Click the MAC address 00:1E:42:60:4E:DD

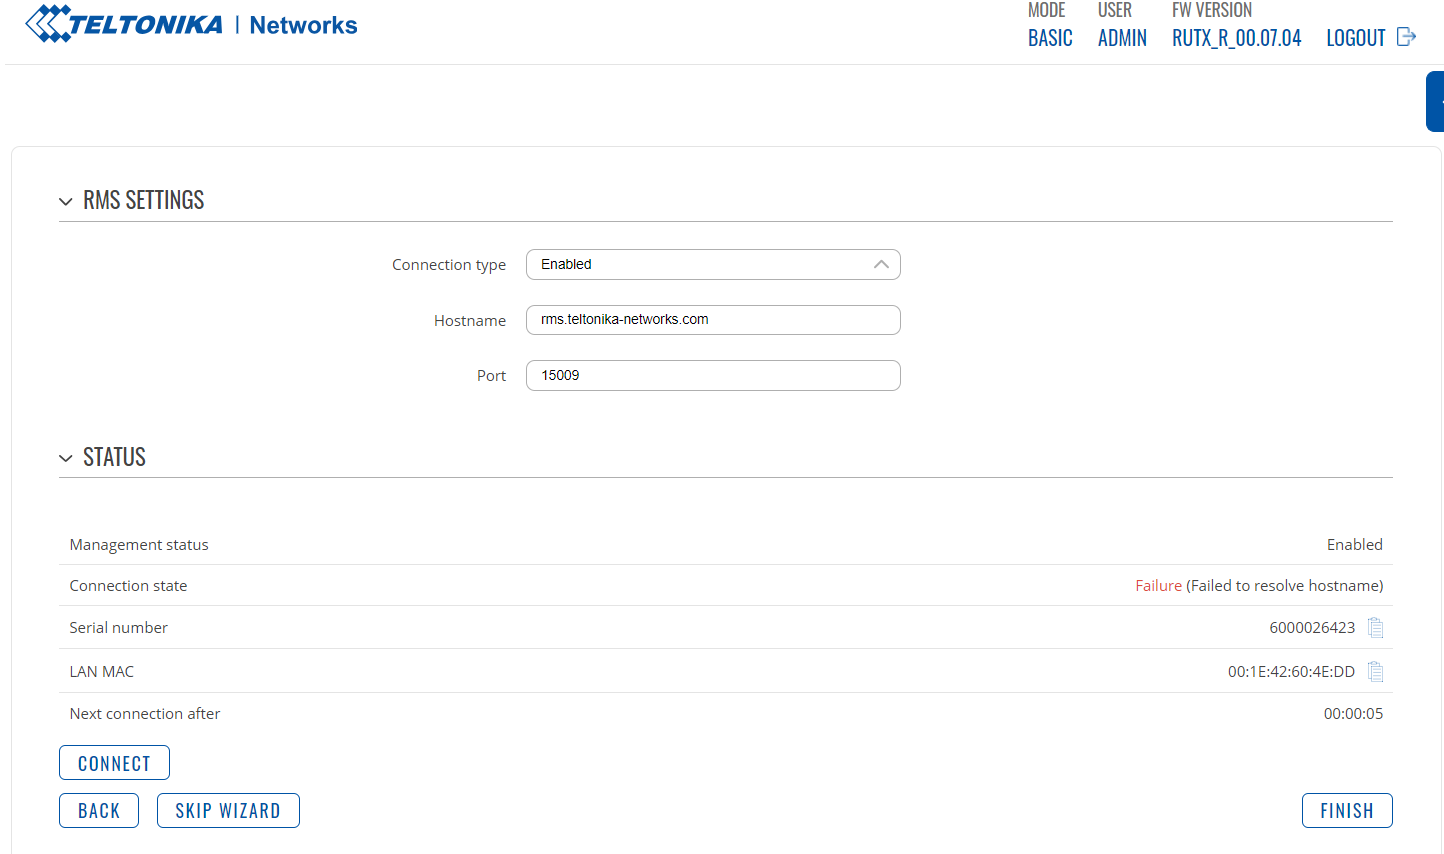click(1290, 672)
